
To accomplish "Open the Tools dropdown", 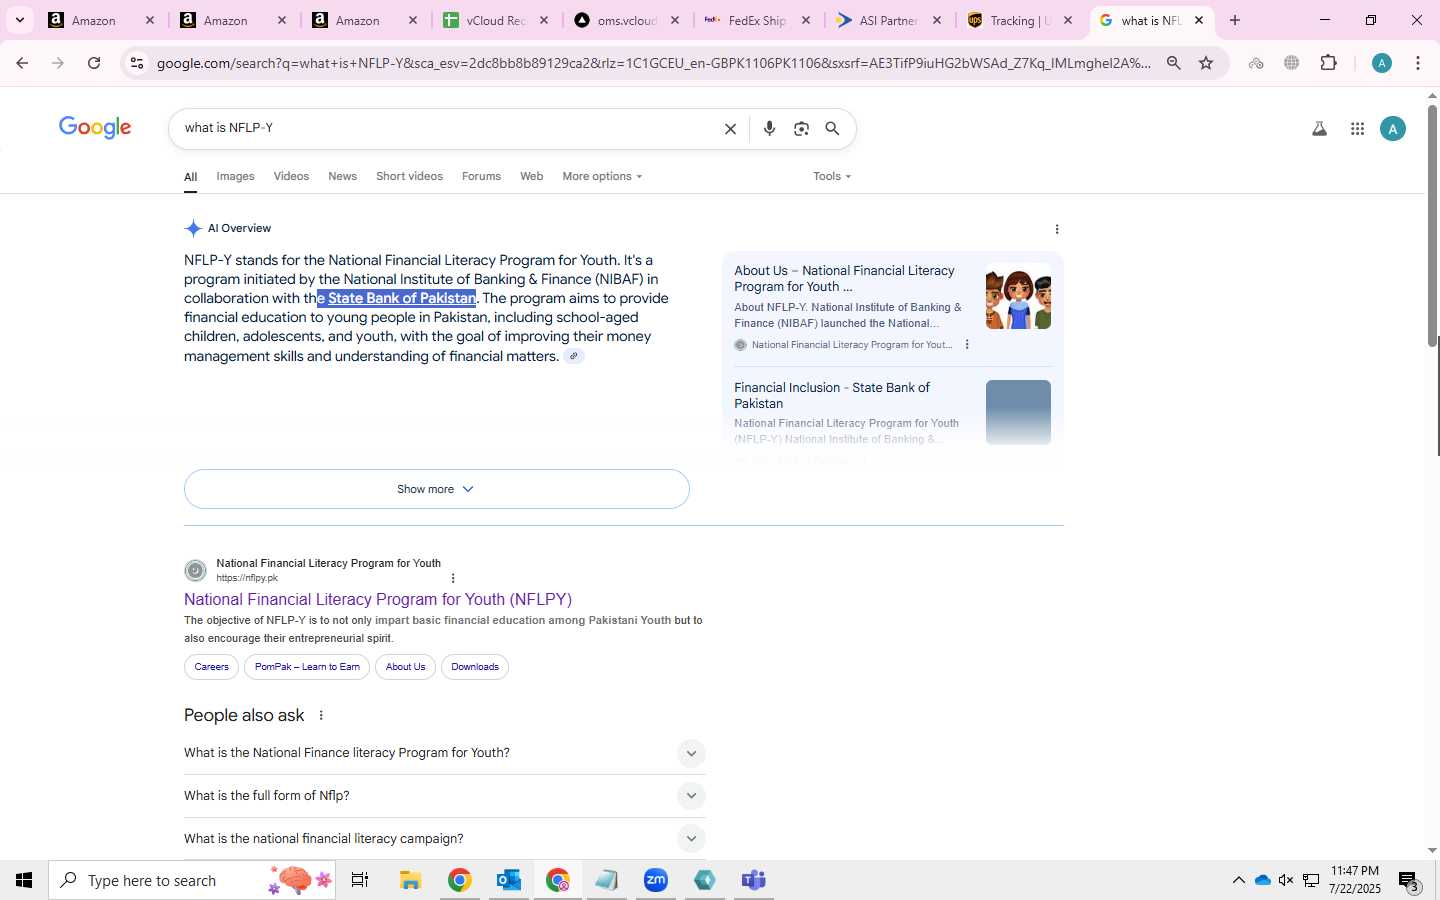I will pos(832,176).
